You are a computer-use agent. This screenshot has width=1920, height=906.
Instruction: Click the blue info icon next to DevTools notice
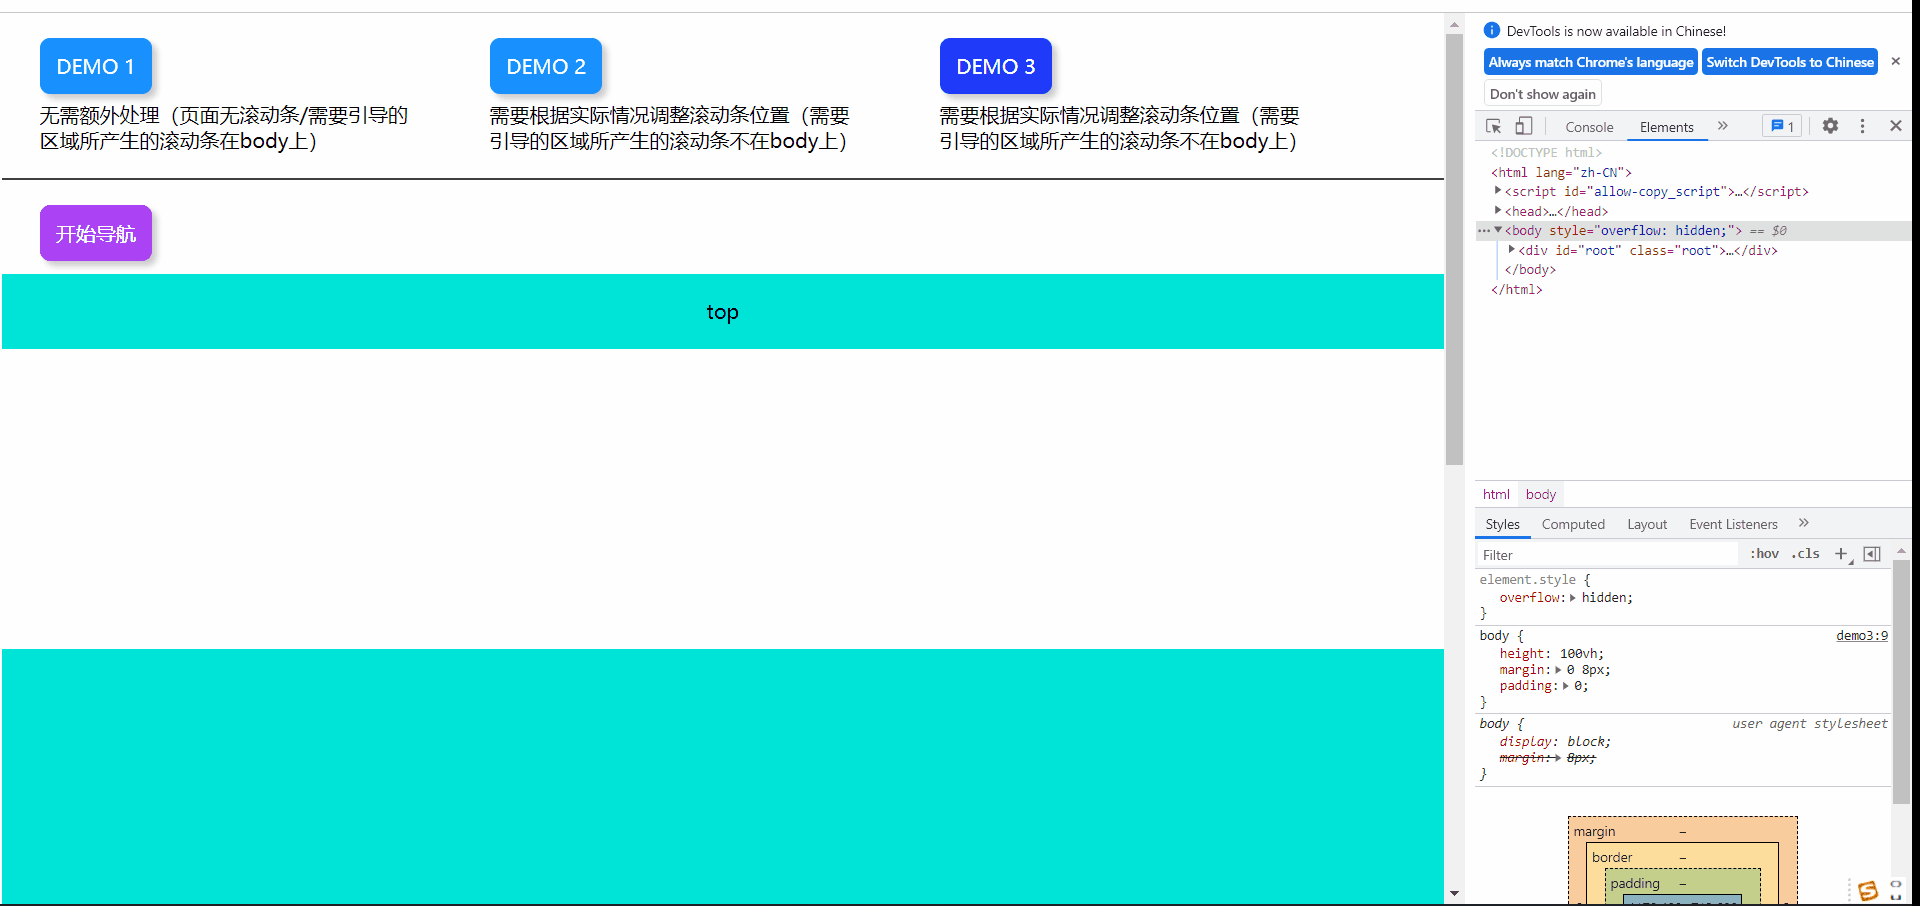coord(1491,30)
